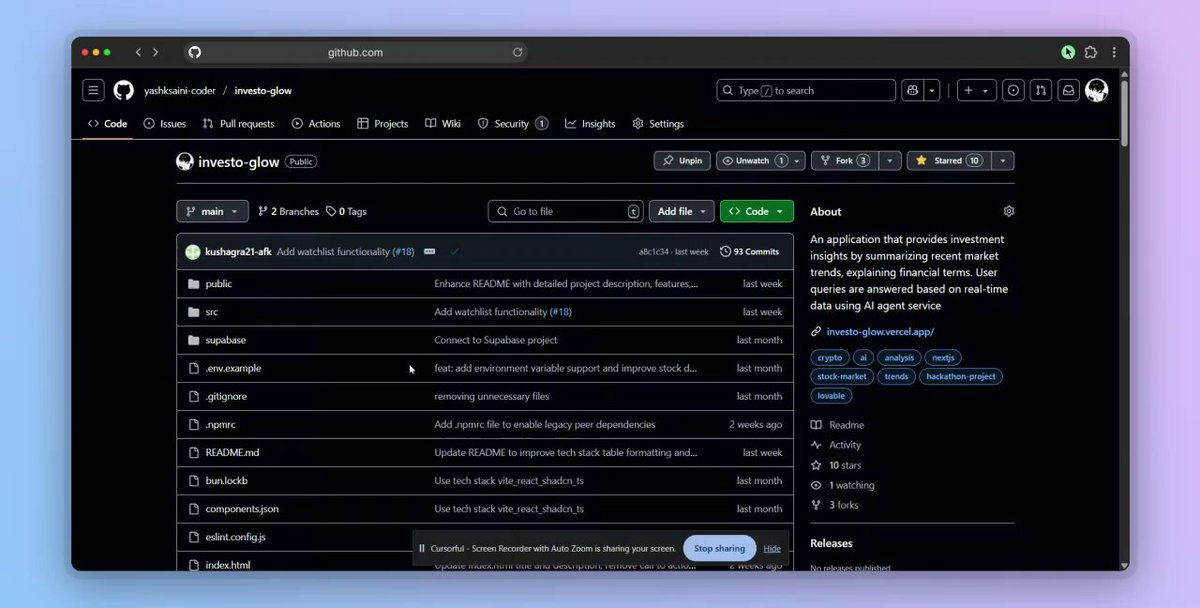Open Activity link in About sidebar

pos(836,445)
